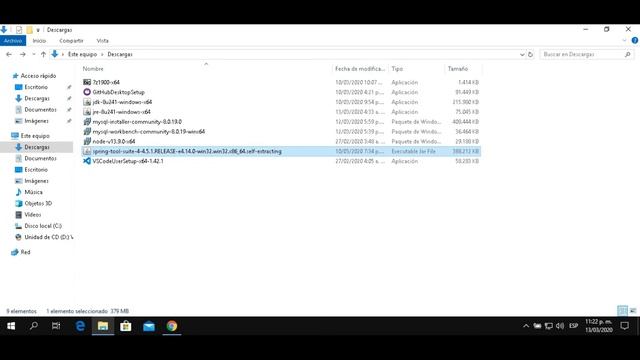Screen dimensions: 640x360
Task: Sort by 'Fecha de modifica...' column header
Action: pos(360,69)
